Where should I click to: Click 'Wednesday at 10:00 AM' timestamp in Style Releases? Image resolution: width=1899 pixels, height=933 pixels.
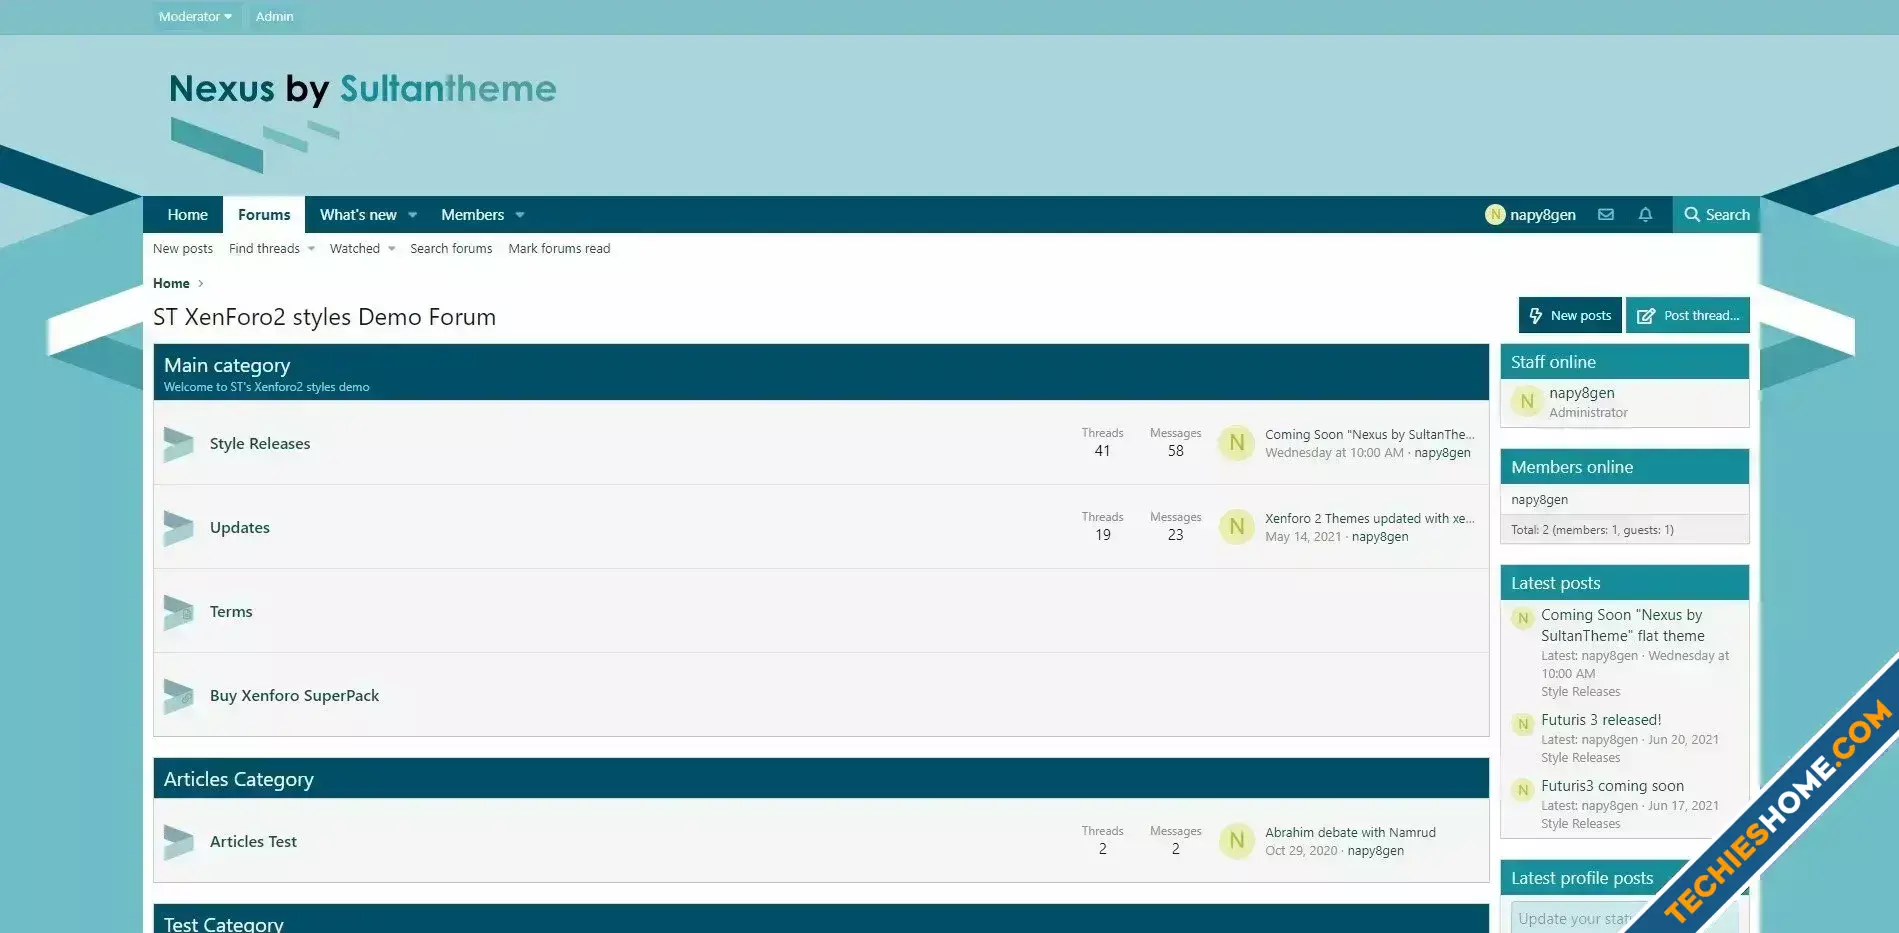1334,453
